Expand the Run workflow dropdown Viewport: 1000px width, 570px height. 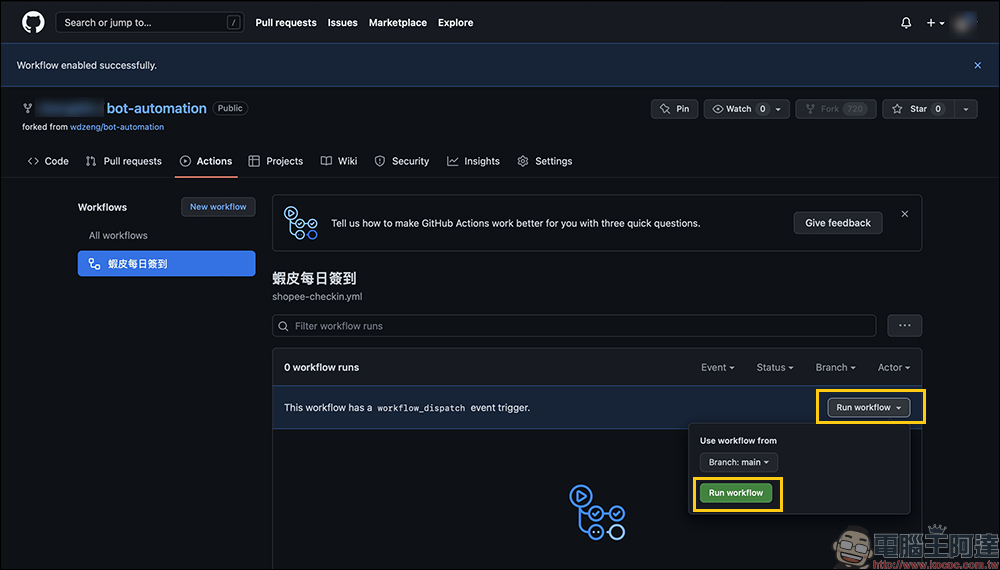coord(869,408)
